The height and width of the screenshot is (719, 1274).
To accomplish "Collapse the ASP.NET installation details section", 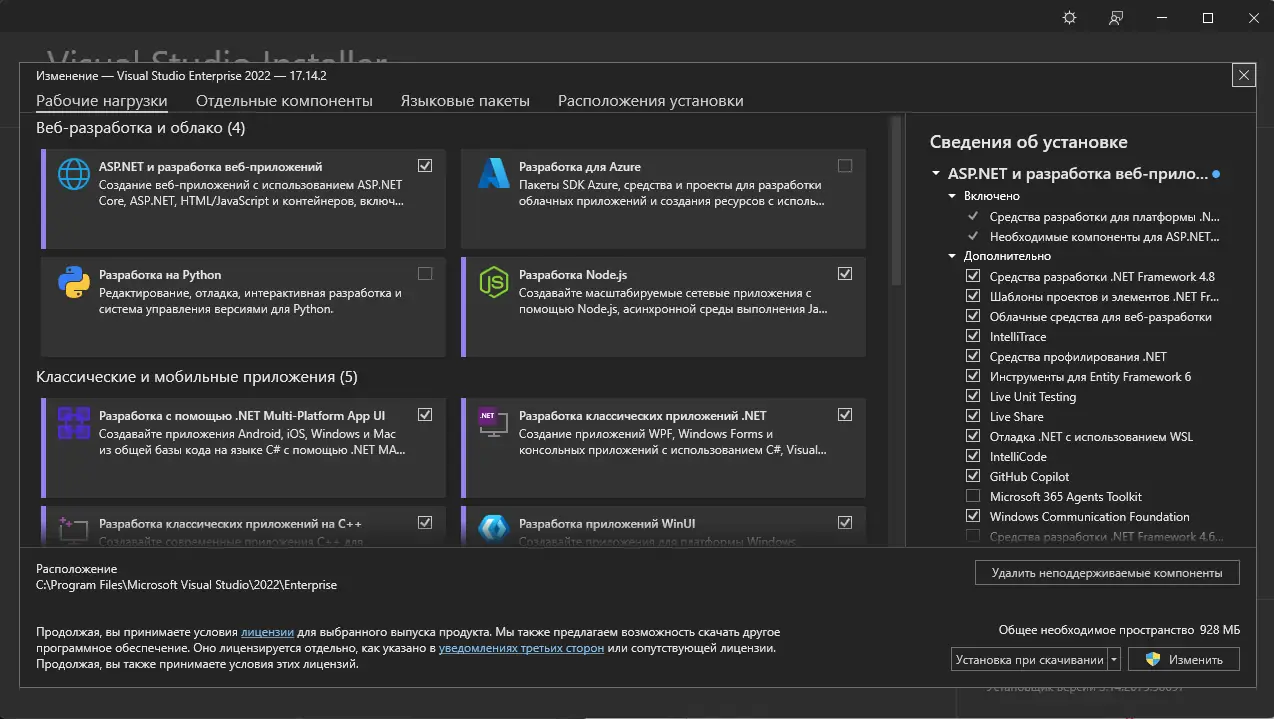I will [935, 174].
